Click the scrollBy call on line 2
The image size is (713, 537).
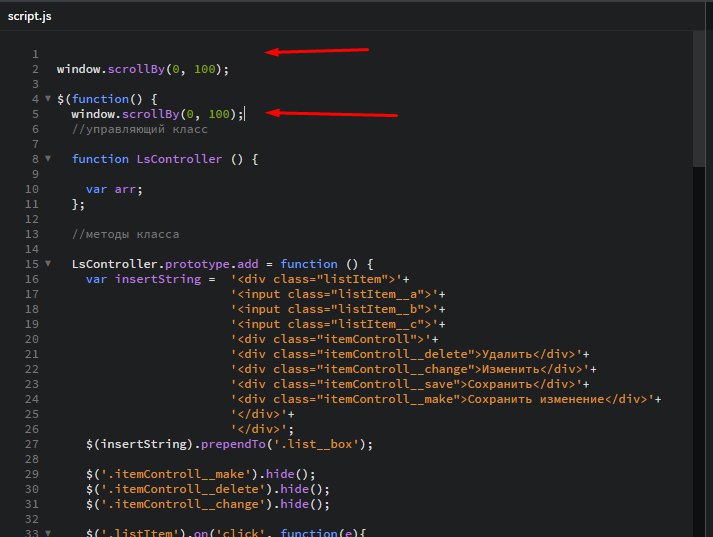136,69
